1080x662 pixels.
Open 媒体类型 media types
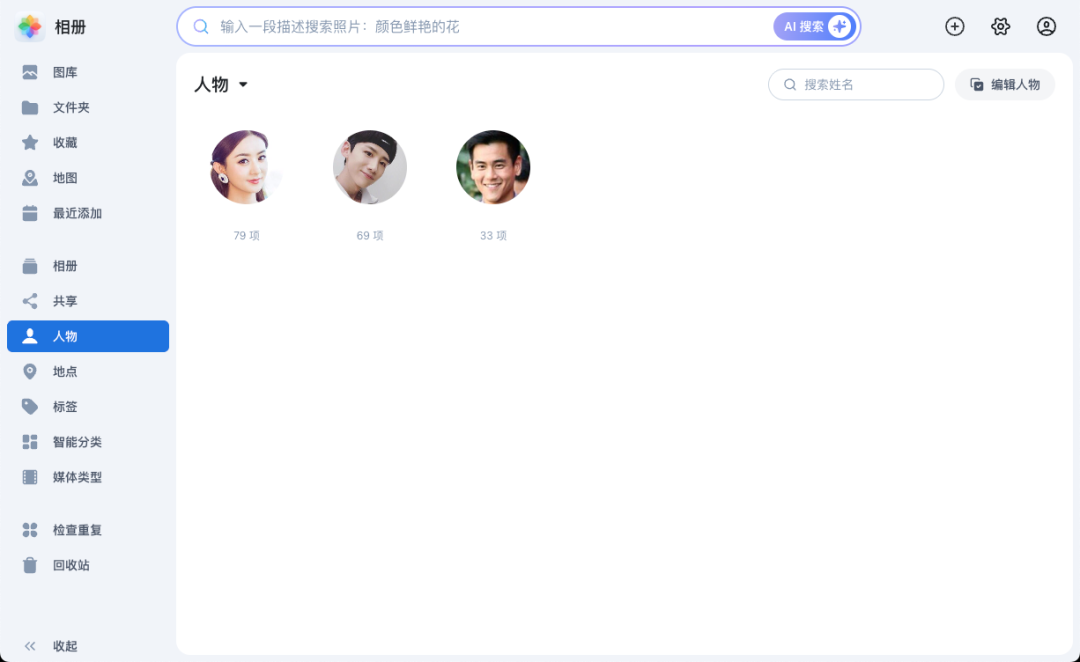click(x=70, y=476)
